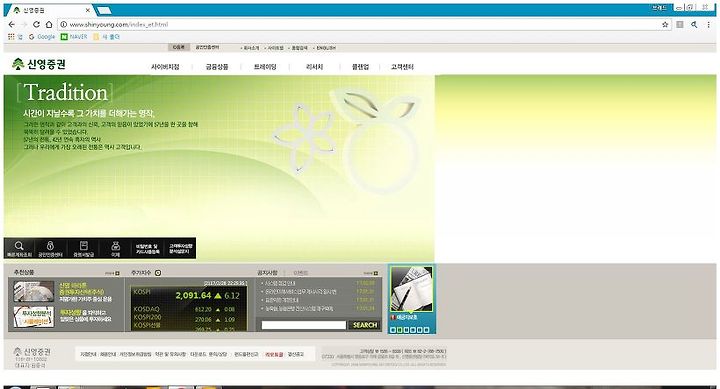
Task: Close the 신영증권 browser tab
Action: pos(88,10)
